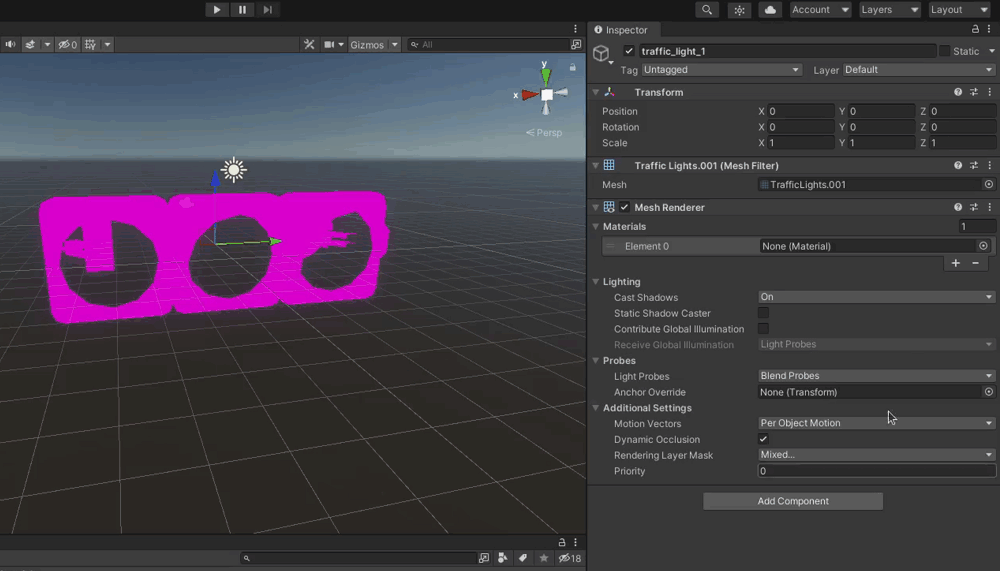Click the cloud services icon
The image size is (1000, 571).
[770, 10]
